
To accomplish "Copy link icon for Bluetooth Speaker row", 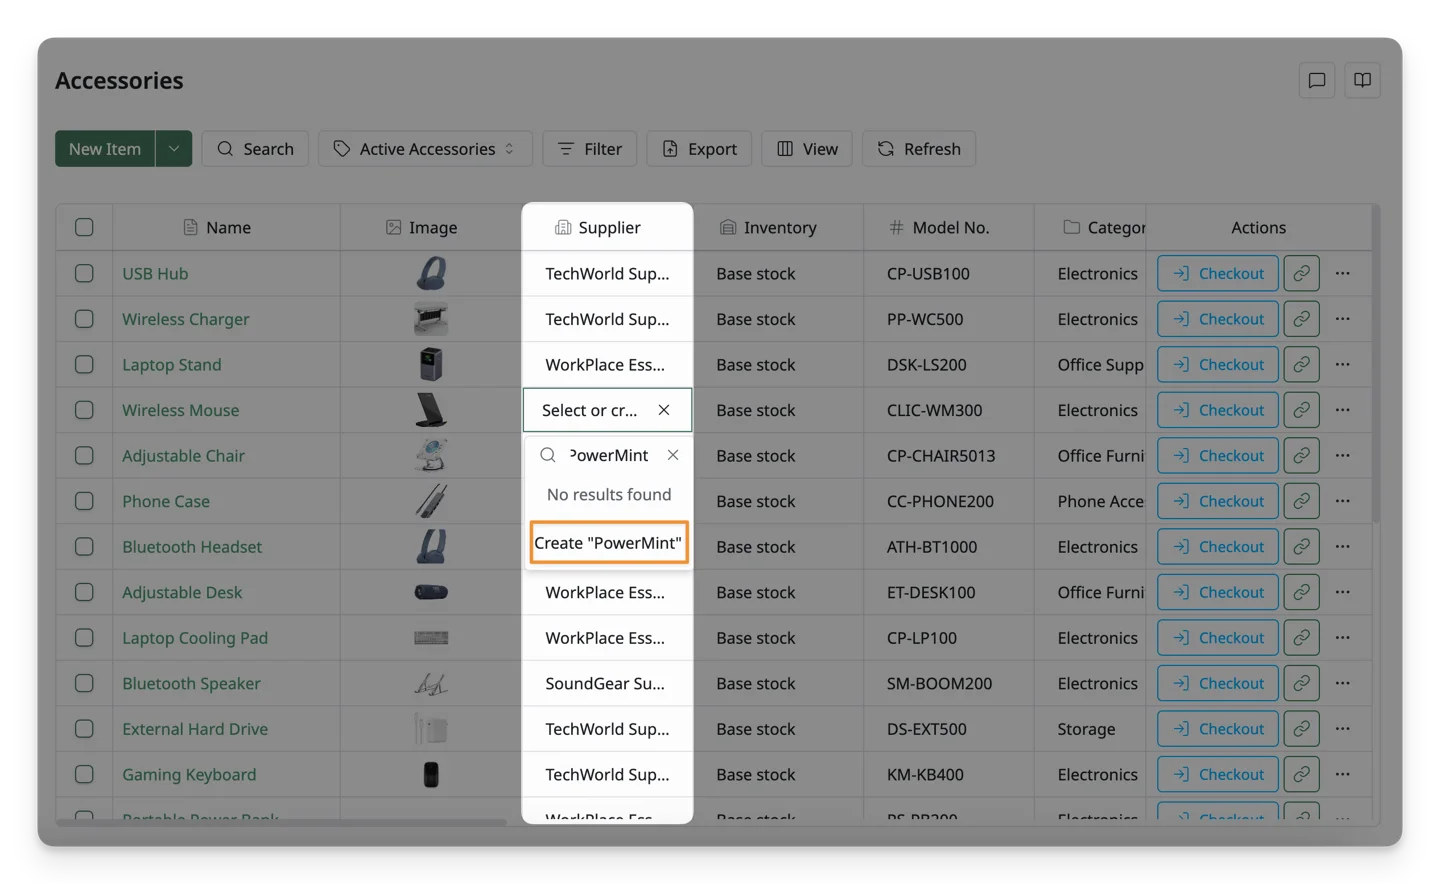I will click(x=1301, y=683).
